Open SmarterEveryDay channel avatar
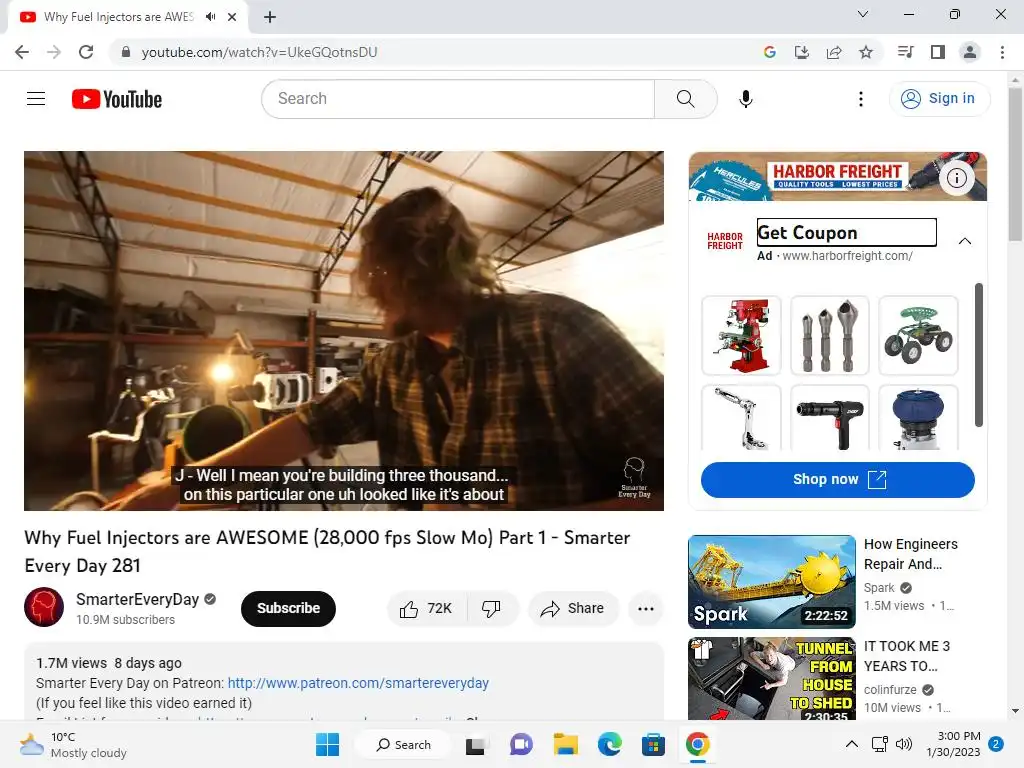Screen dimensions: 1024x768 point(44,607)
